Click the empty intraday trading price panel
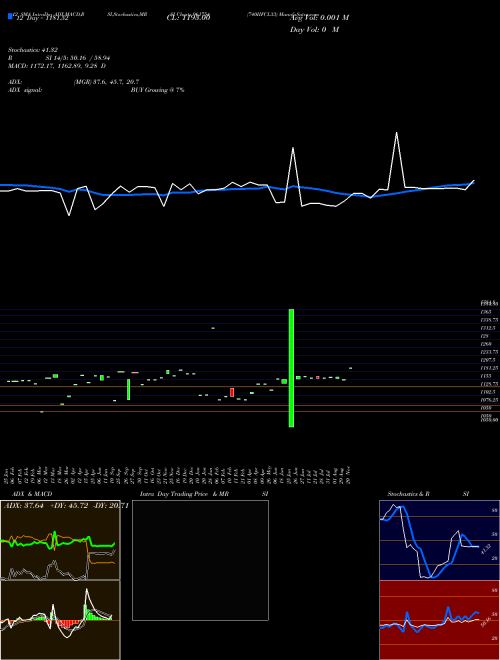 click(x=200, y=560)
